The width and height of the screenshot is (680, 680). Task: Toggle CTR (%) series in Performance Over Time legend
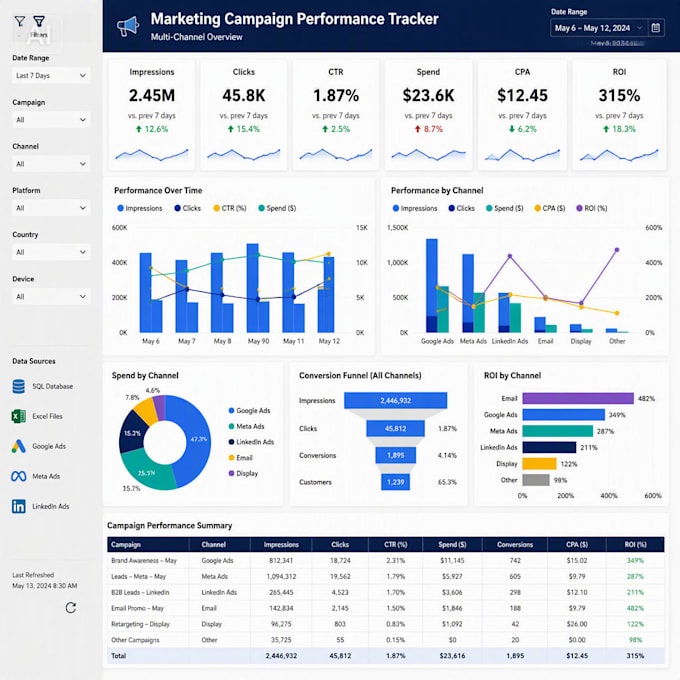tap(230, 208)
